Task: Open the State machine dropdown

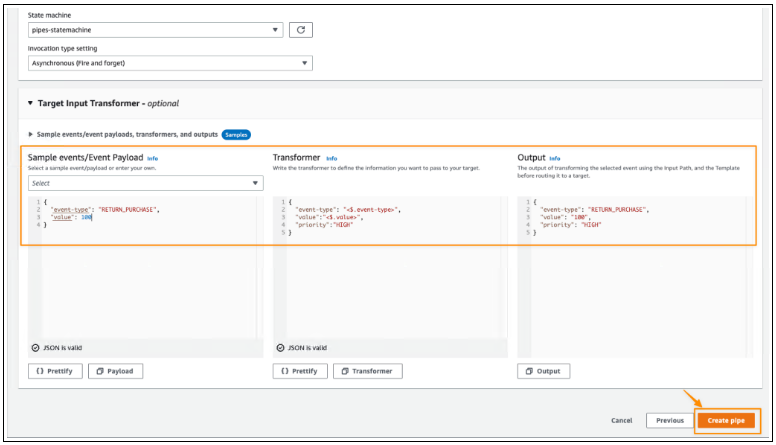Action: (155, 30)
